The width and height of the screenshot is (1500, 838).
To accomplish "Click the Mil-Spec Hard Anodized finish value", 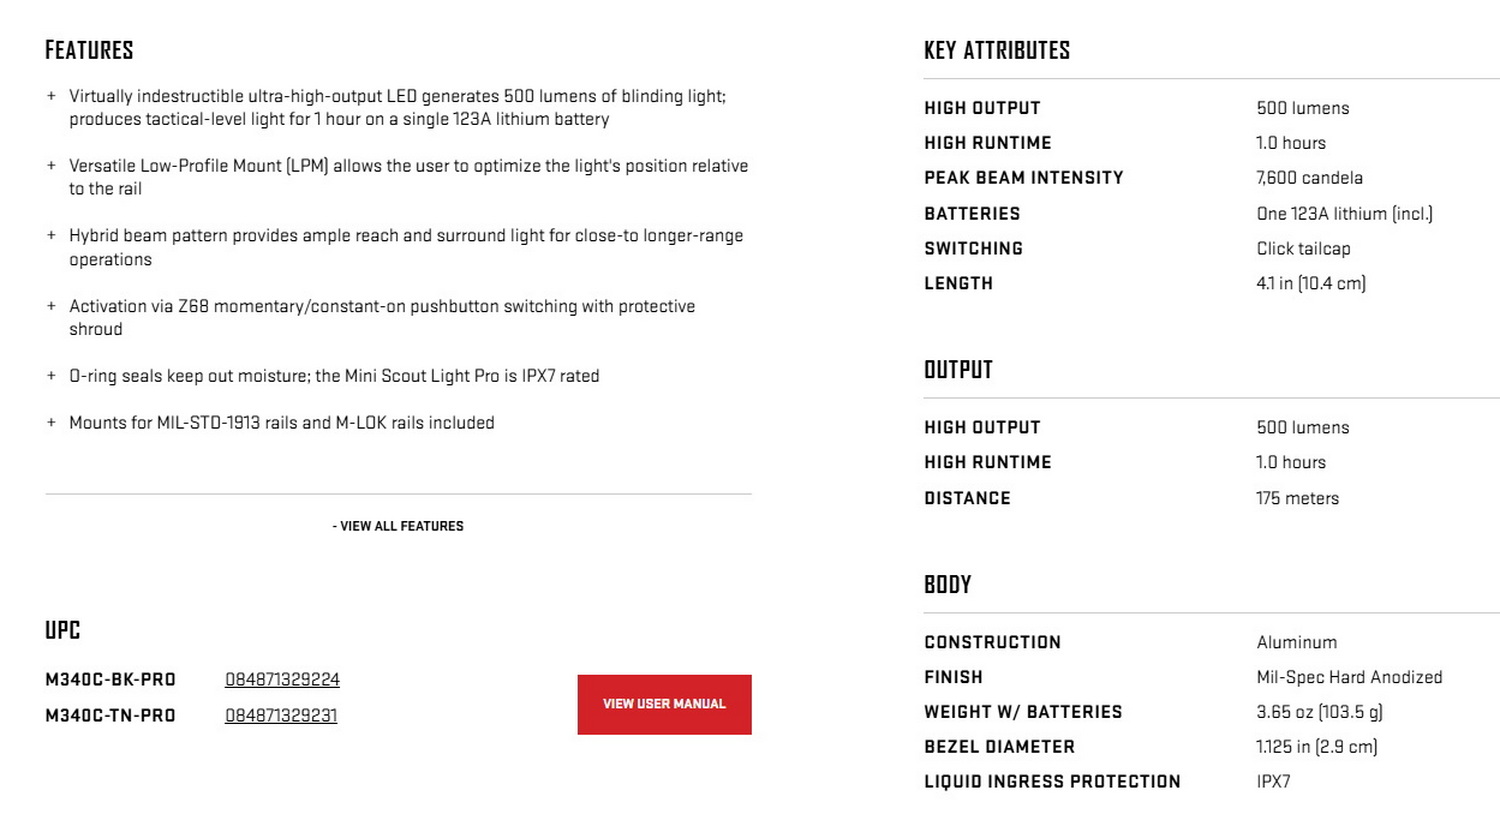I will tap(1349, 677).
